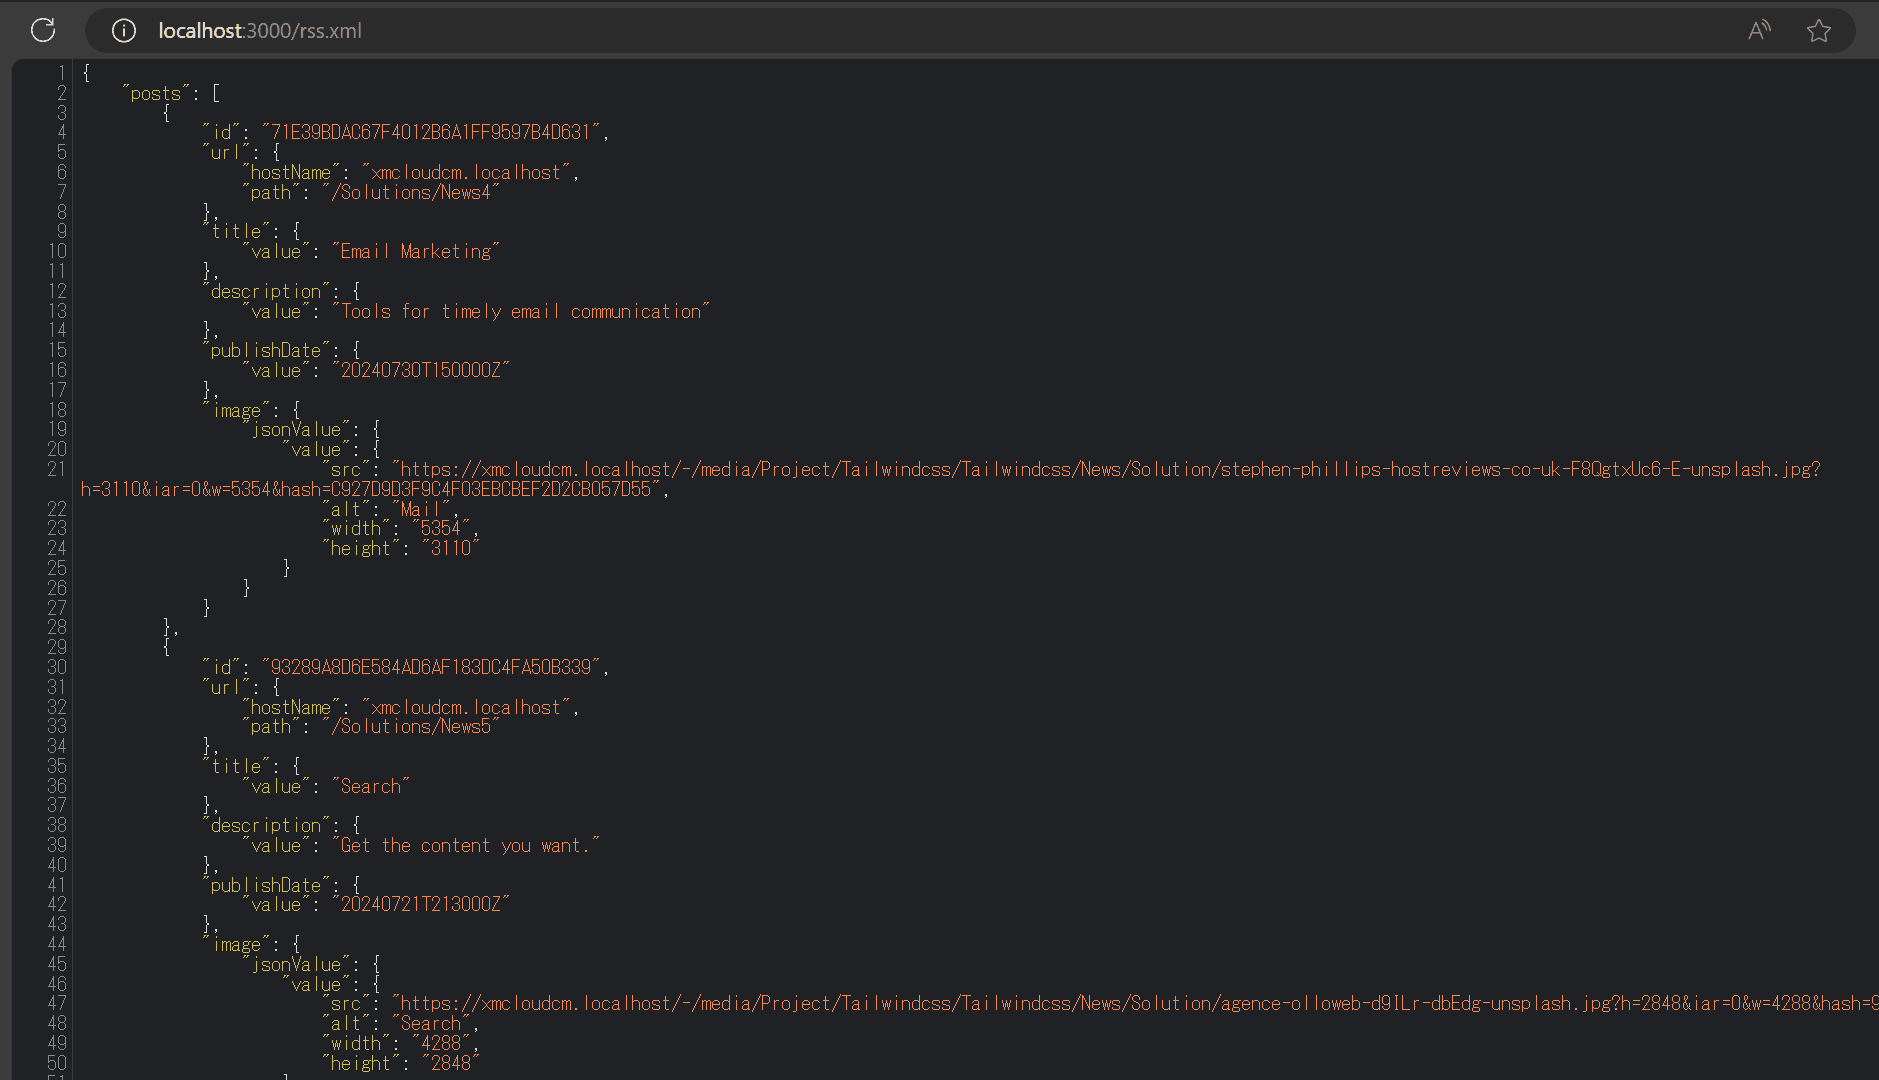Add page to favorites with star icon
The height and width of the screenshot is (1080, 1879).
(x=1818, y=31)
